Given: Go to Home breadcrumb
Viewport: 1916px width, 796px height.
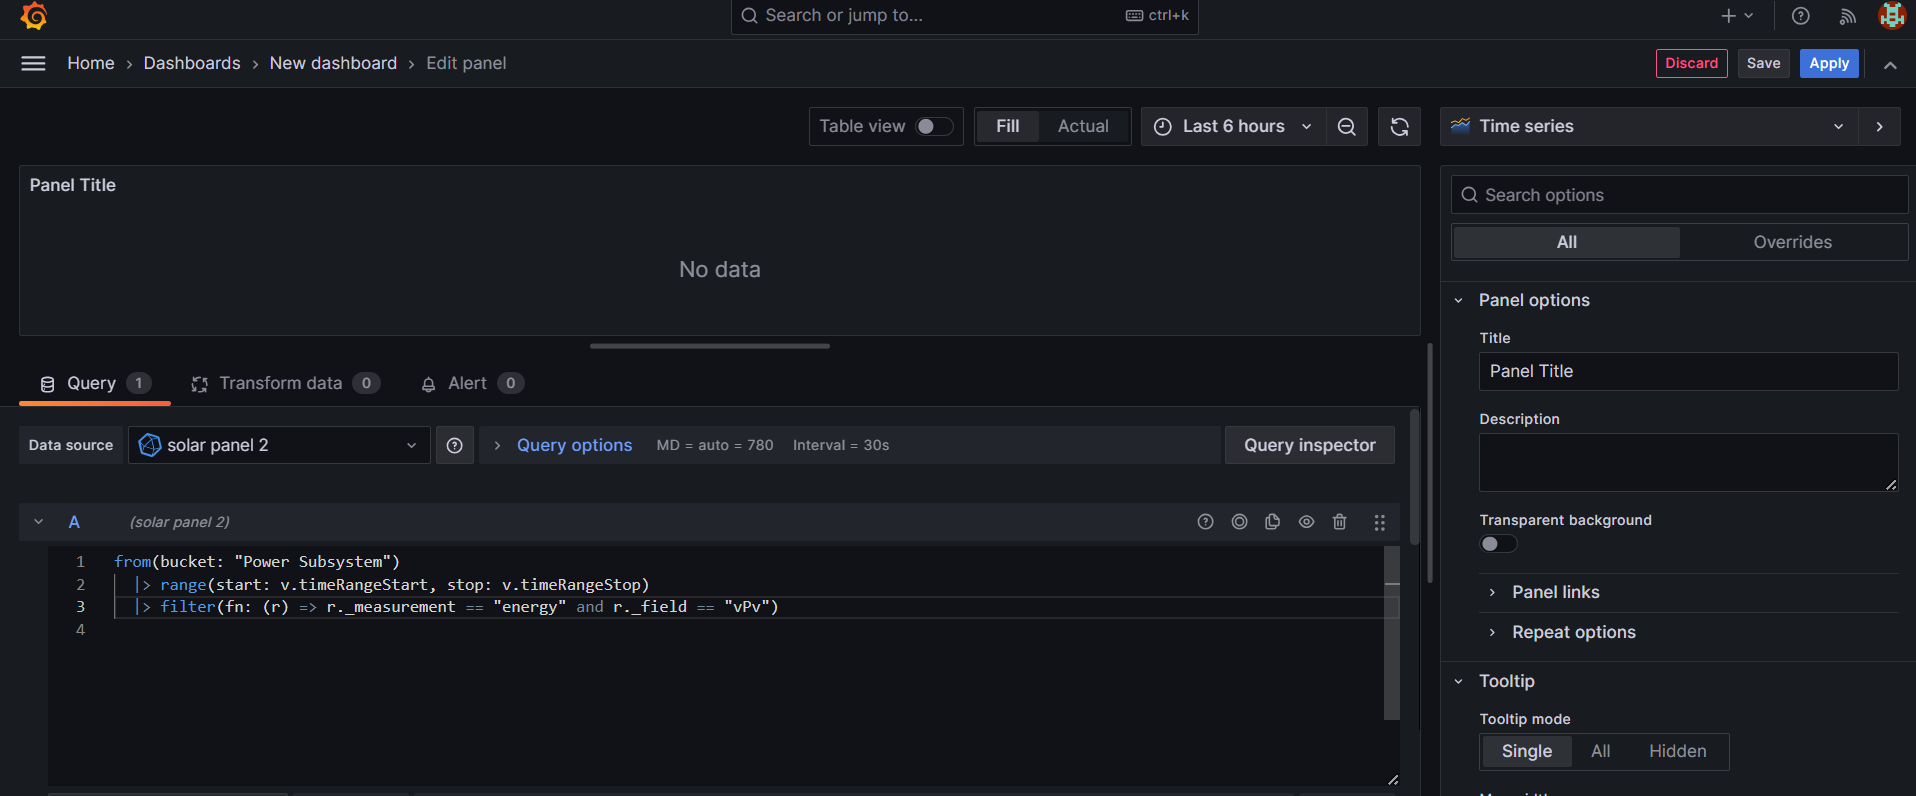Looking at the screenshot, I should pos(91,63).
